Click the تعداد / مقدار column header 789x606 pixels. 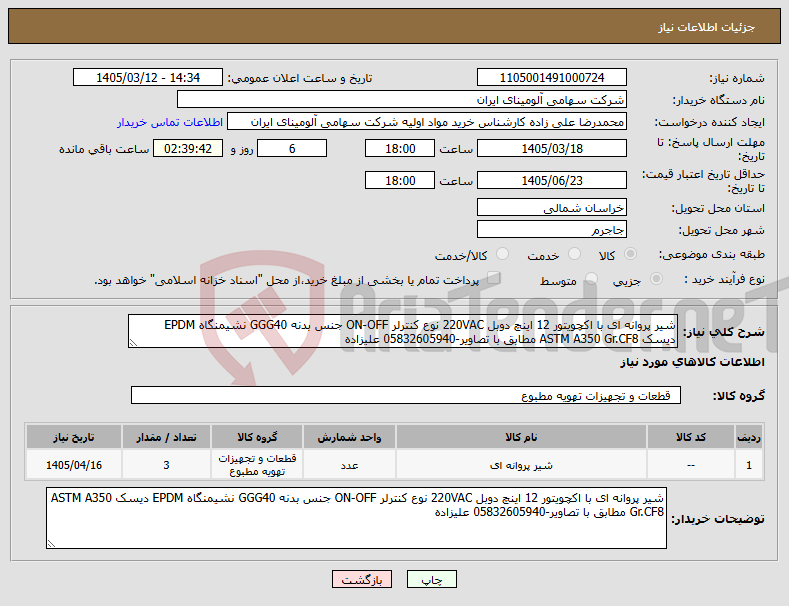(x=166, y=437)
